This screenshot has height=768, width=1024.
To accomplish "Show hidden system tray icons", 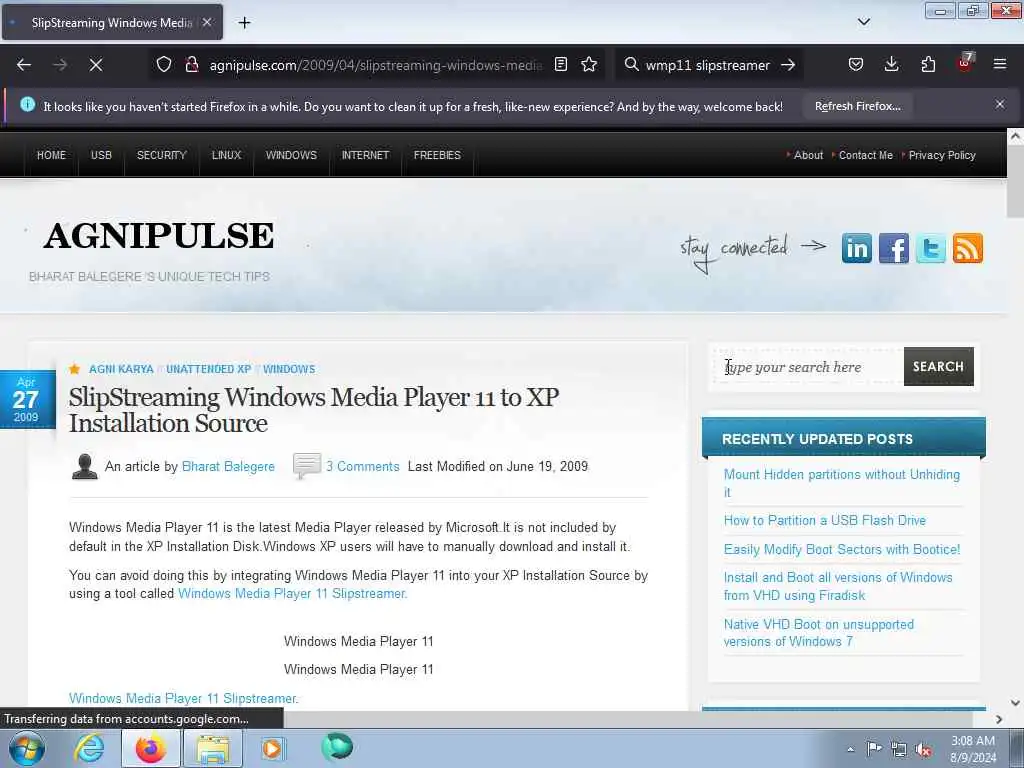I will [850, 749].
